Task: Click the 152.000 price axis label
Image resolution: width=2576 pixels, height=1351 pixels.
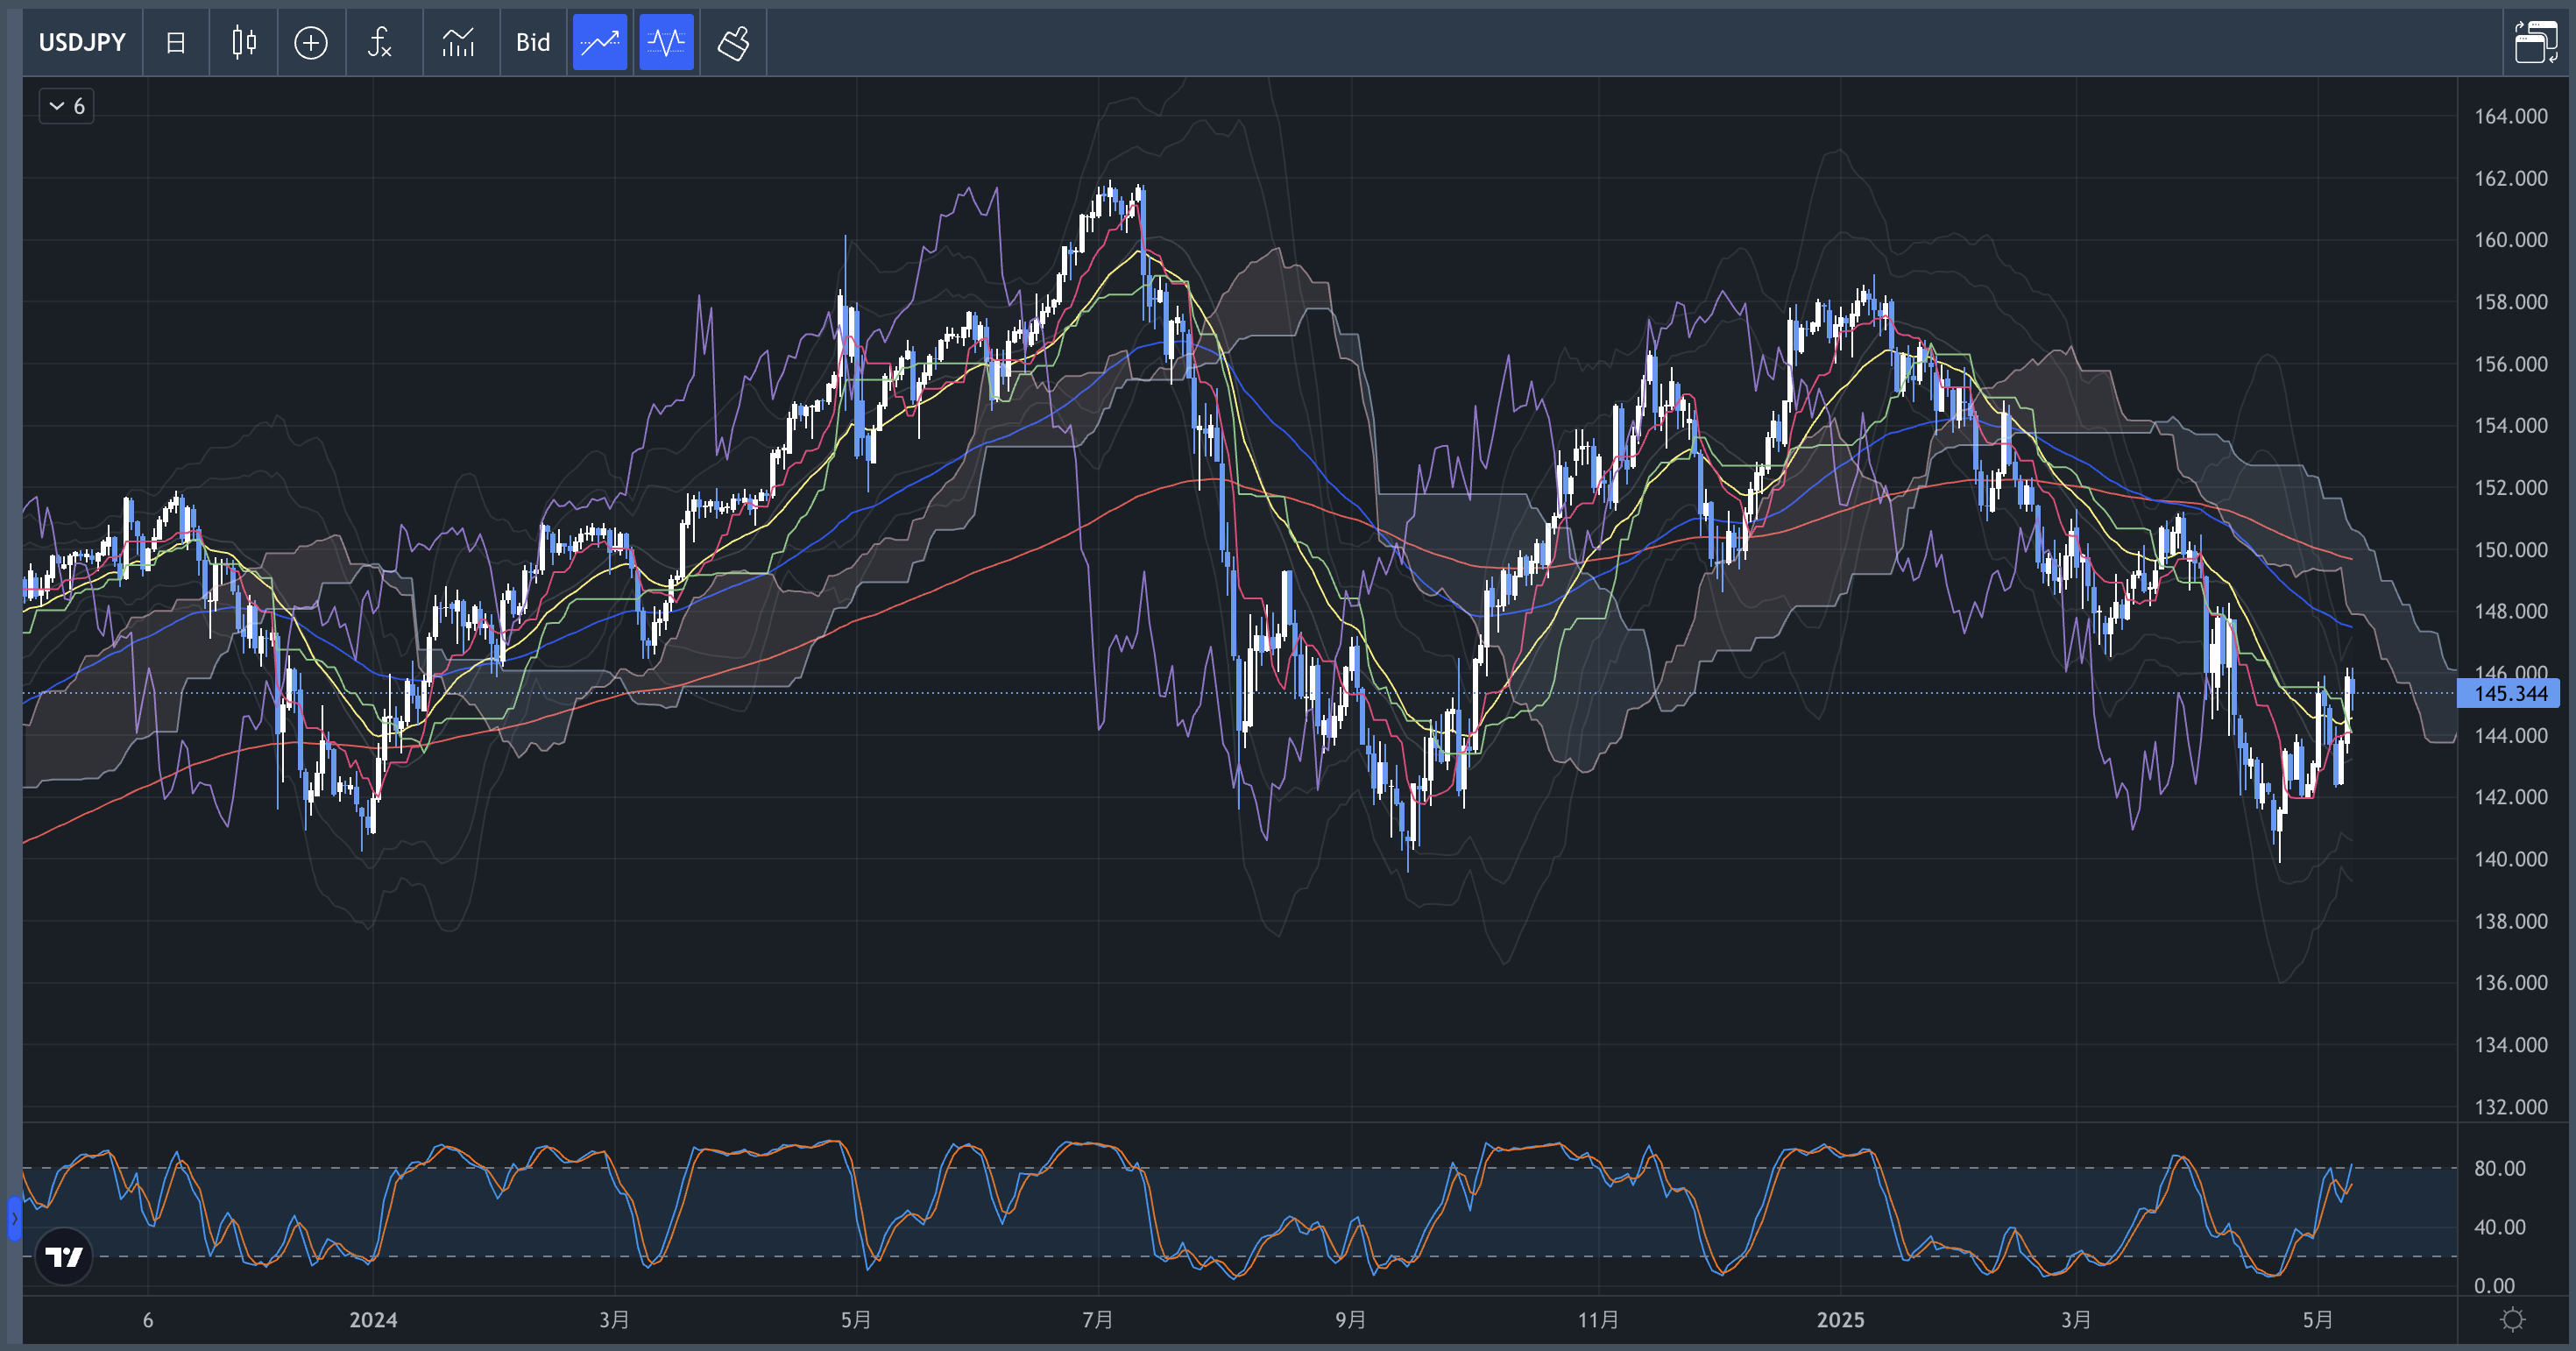Action: pyautogui.click(x=2511, y=487)
